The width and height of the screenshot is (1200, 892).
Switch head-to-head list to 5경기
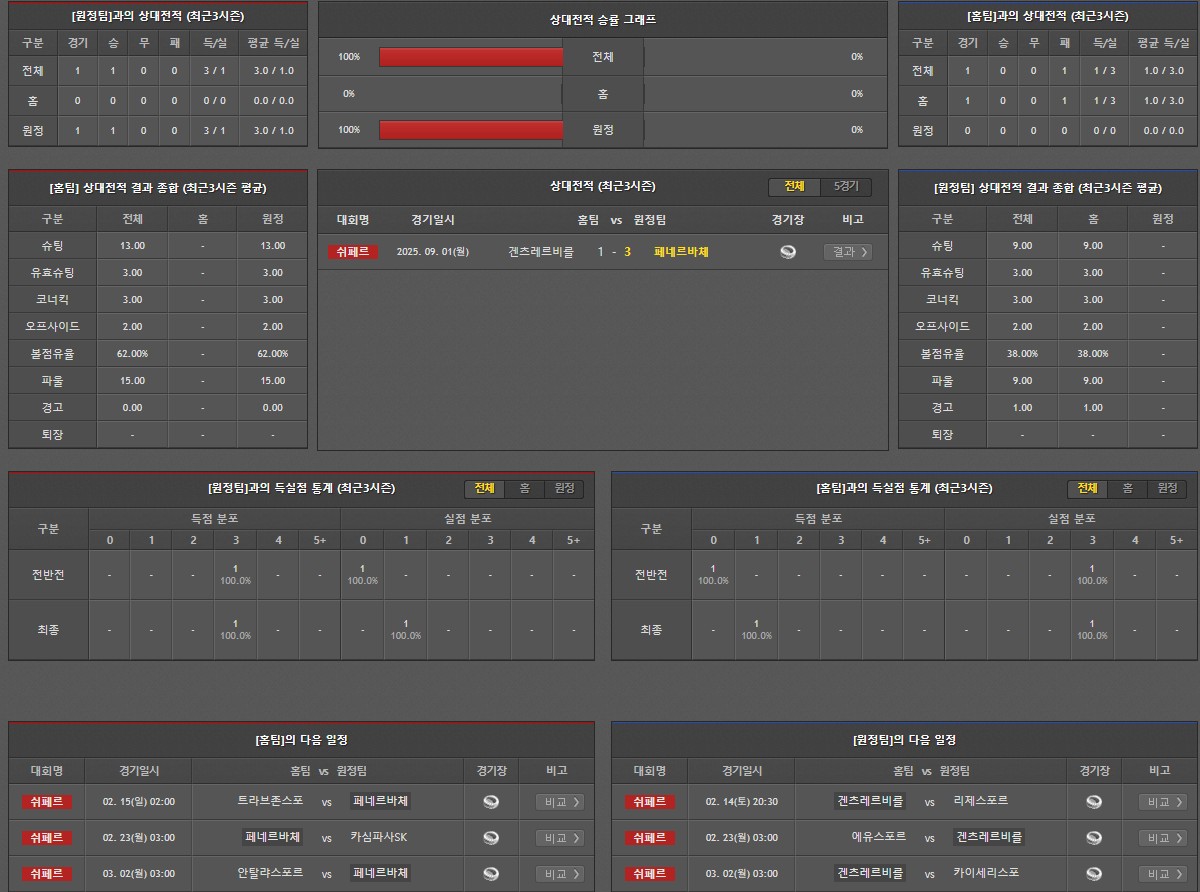click(846, 187)
